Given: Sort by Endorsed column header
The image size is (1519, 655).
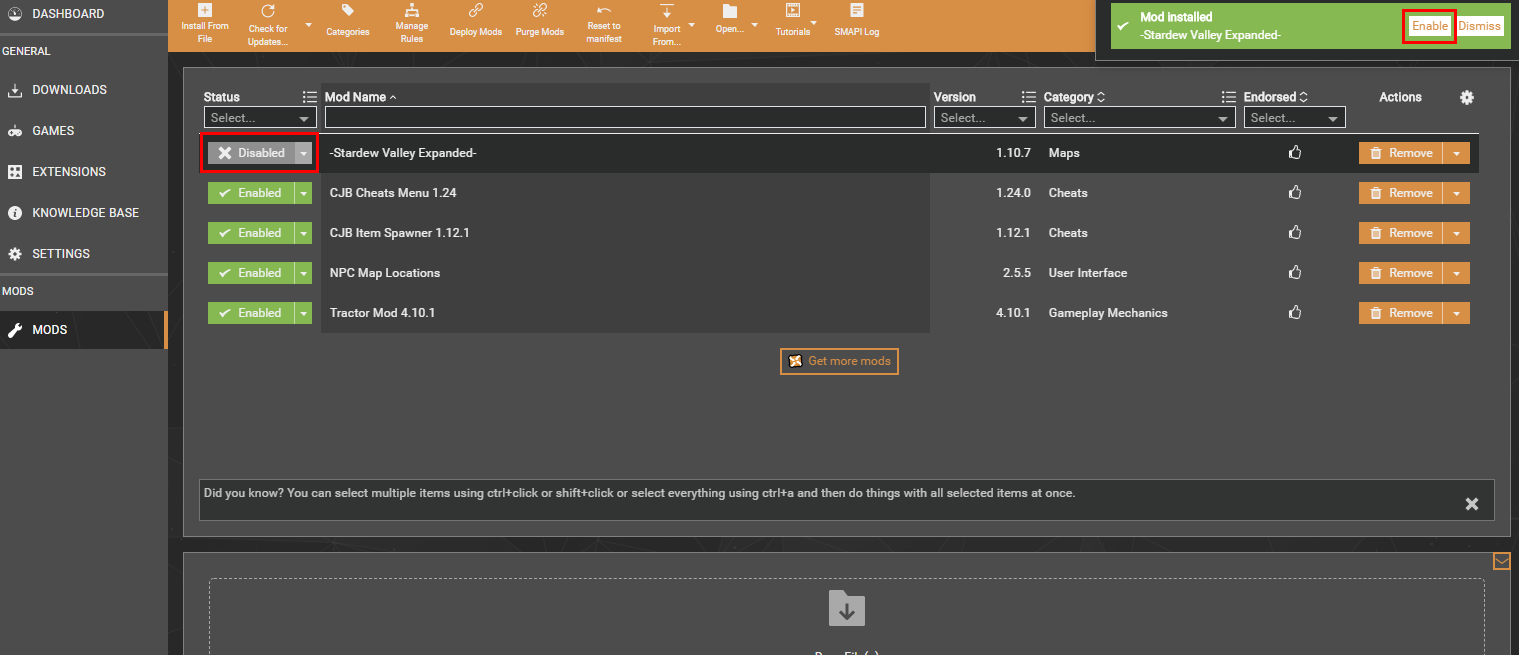Looking at the screenshot, I should coord(1276,97).
